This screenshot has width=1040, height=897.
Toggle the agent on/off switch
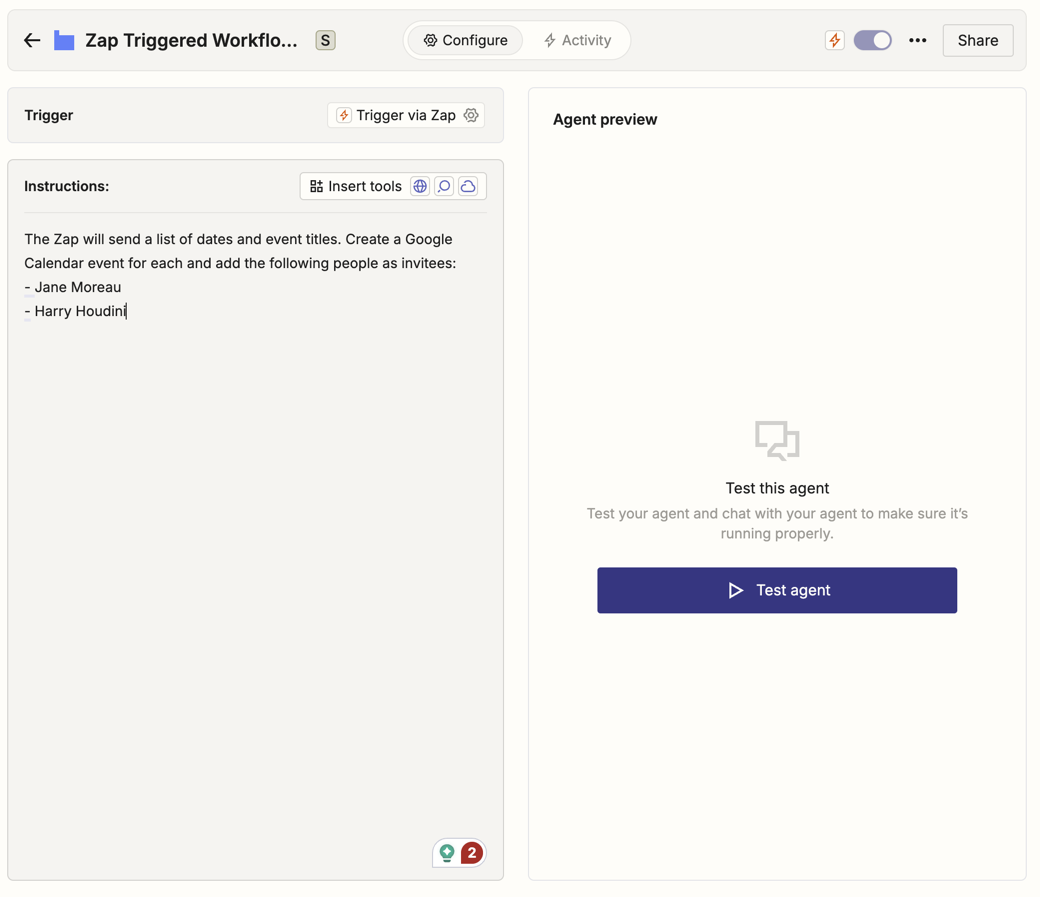pyautogui.click(x=872, y=41)
